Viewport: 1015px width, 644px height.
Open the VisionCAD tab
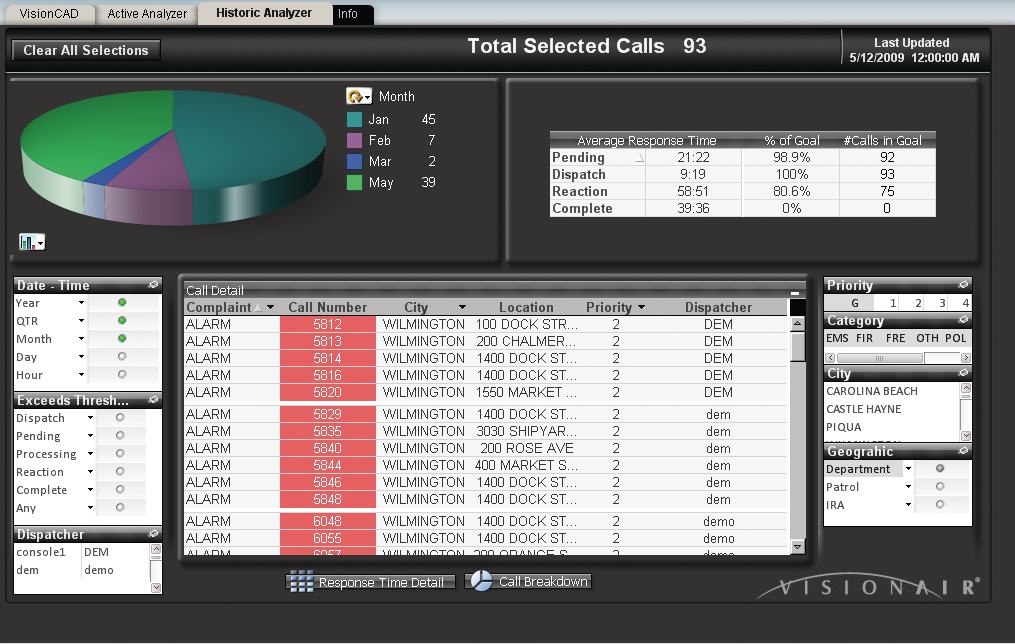click(x=48, y=14)
